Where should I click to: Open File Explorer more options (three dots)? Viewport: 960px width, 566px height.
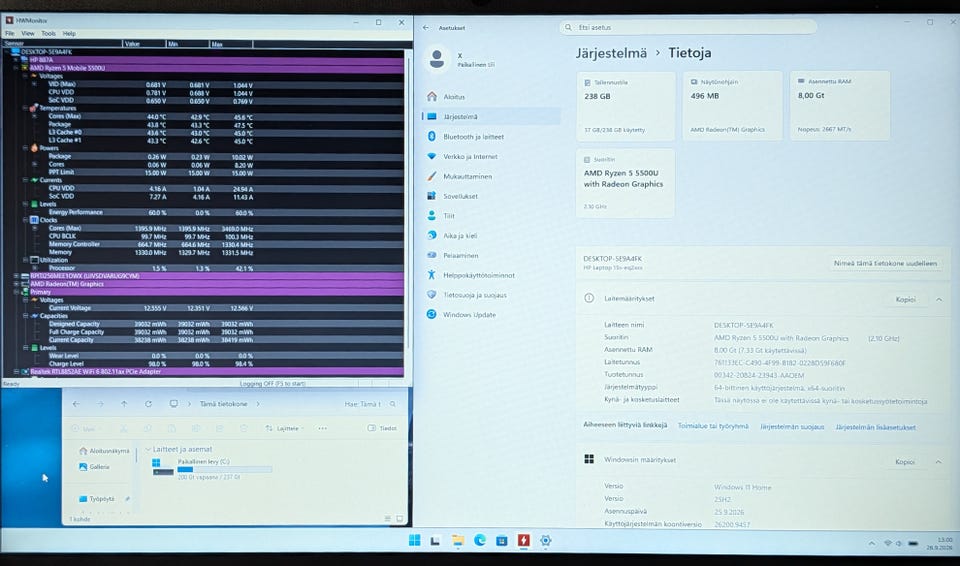click(323, 428)
